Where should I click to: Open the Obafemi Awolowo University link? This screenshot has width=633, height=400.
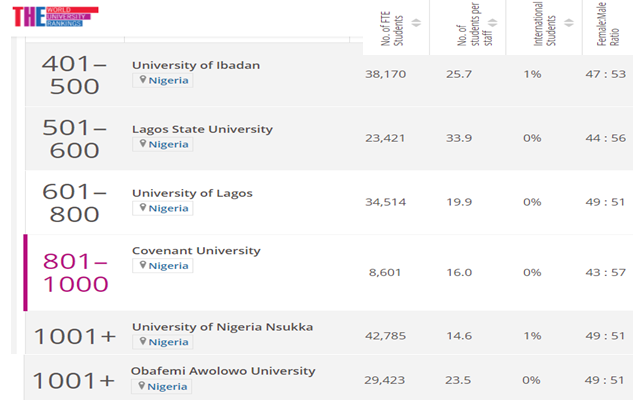pos(223,371)
